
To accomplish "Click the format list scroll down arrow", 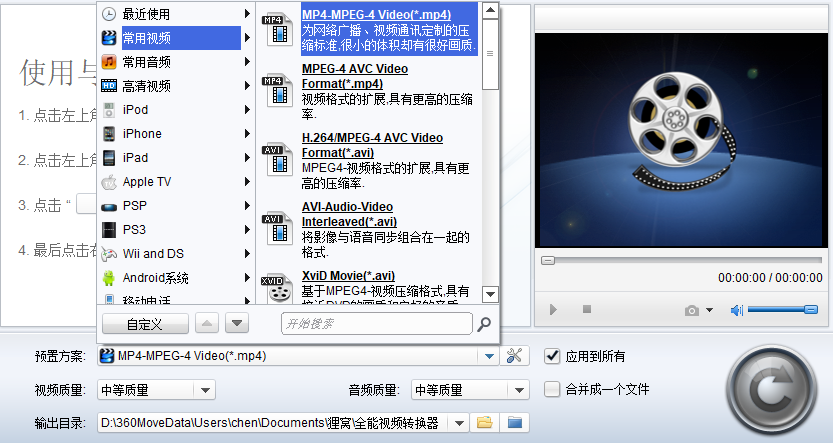I will (490, 294).
